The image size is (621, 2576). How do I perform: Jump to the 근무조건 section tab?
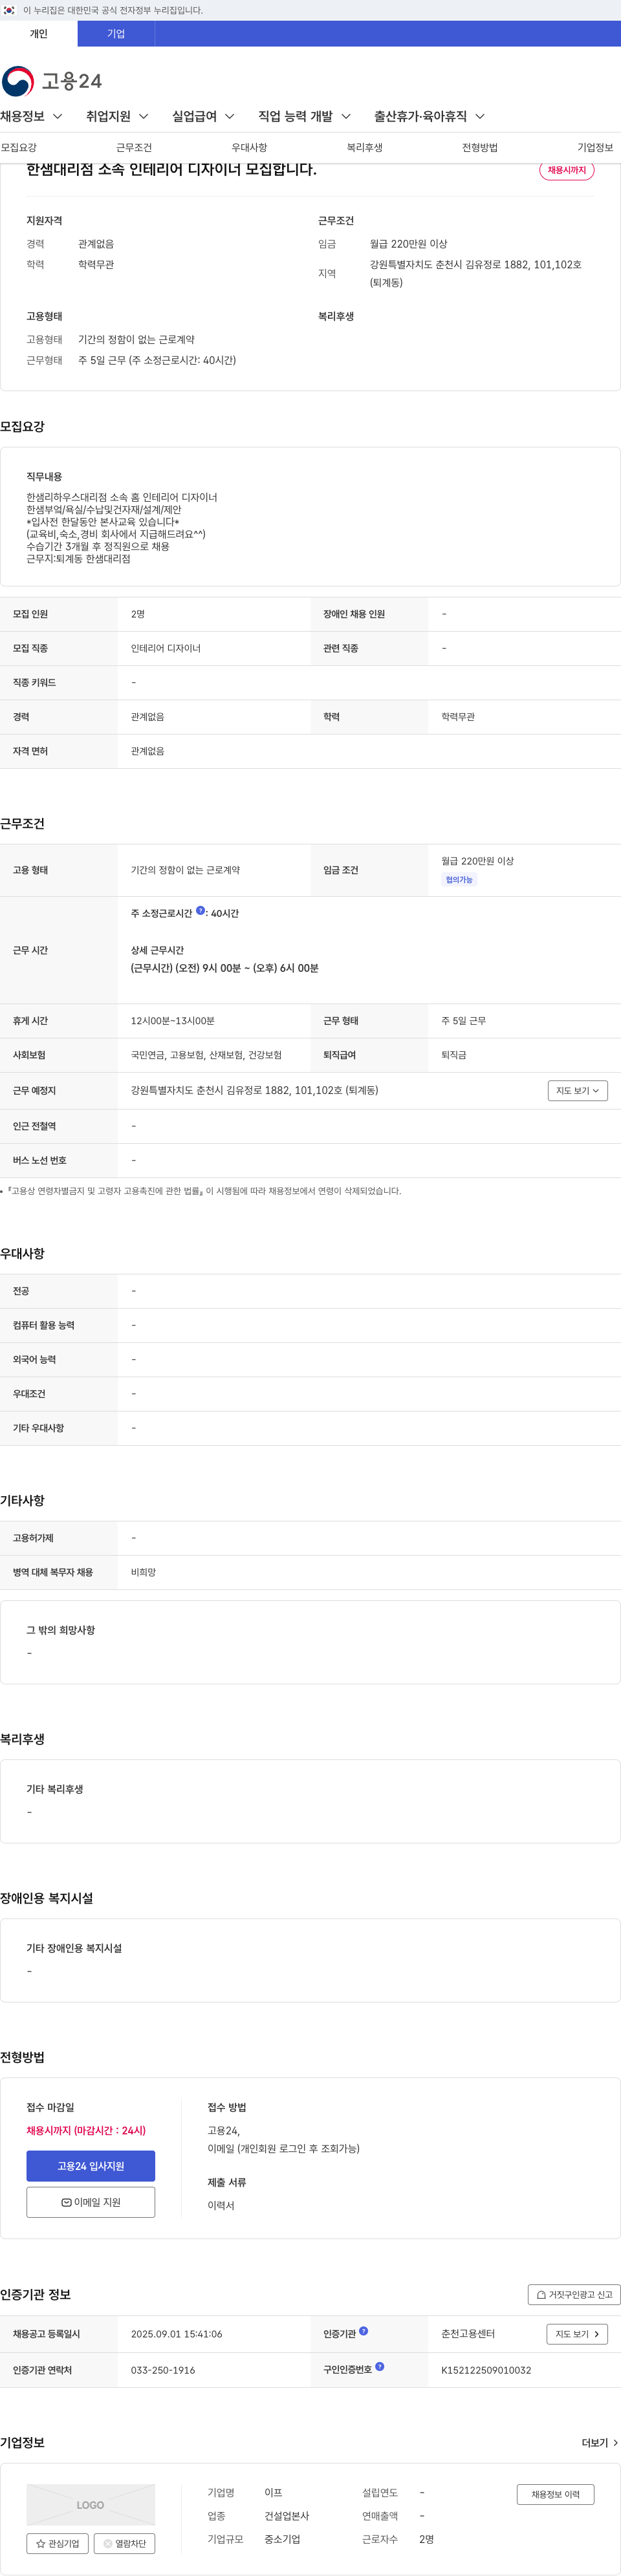[134, 148]
